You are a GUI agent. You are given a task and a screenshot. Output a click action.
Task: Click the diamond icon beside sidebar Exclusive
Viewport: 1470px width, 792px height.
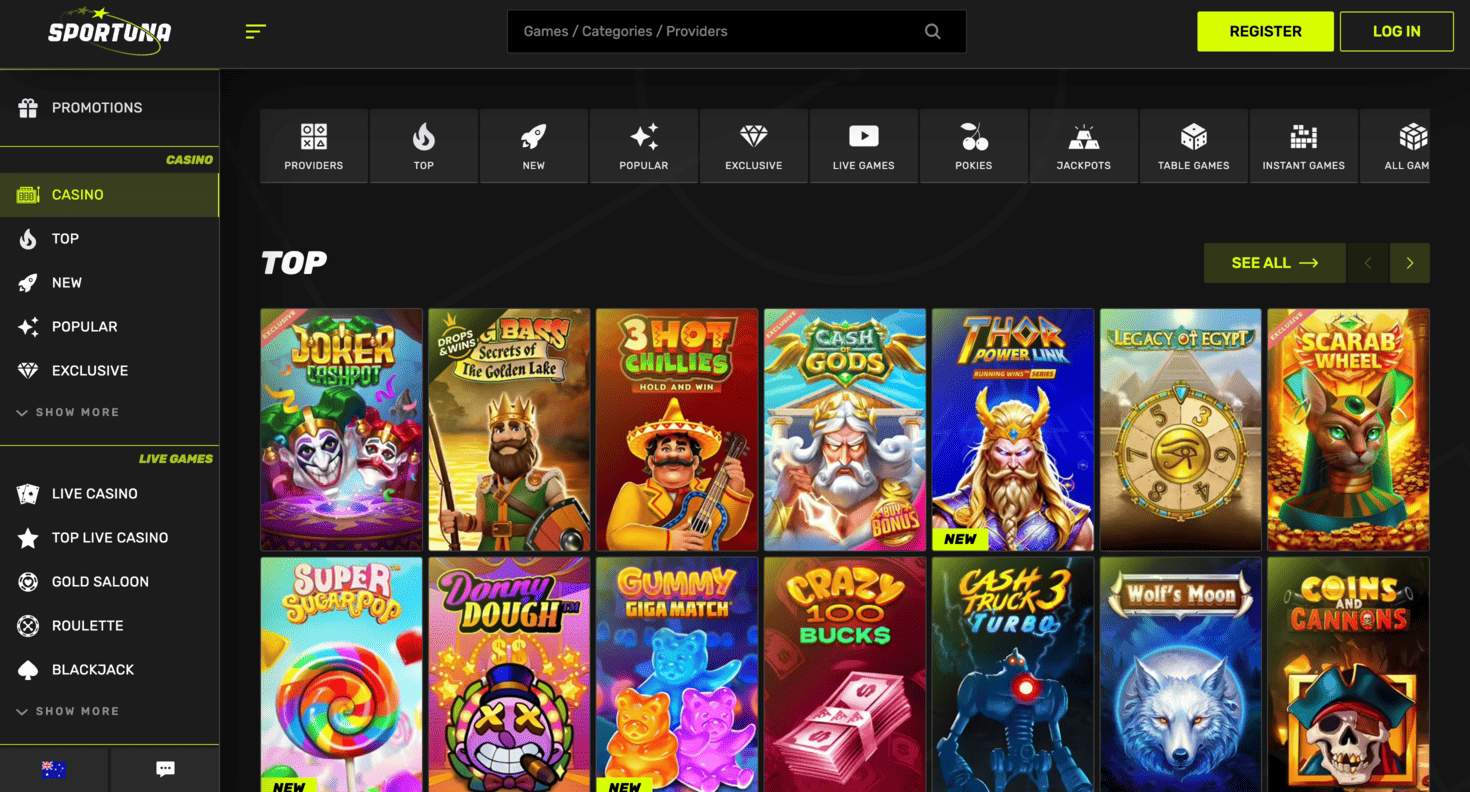point(28,371)
